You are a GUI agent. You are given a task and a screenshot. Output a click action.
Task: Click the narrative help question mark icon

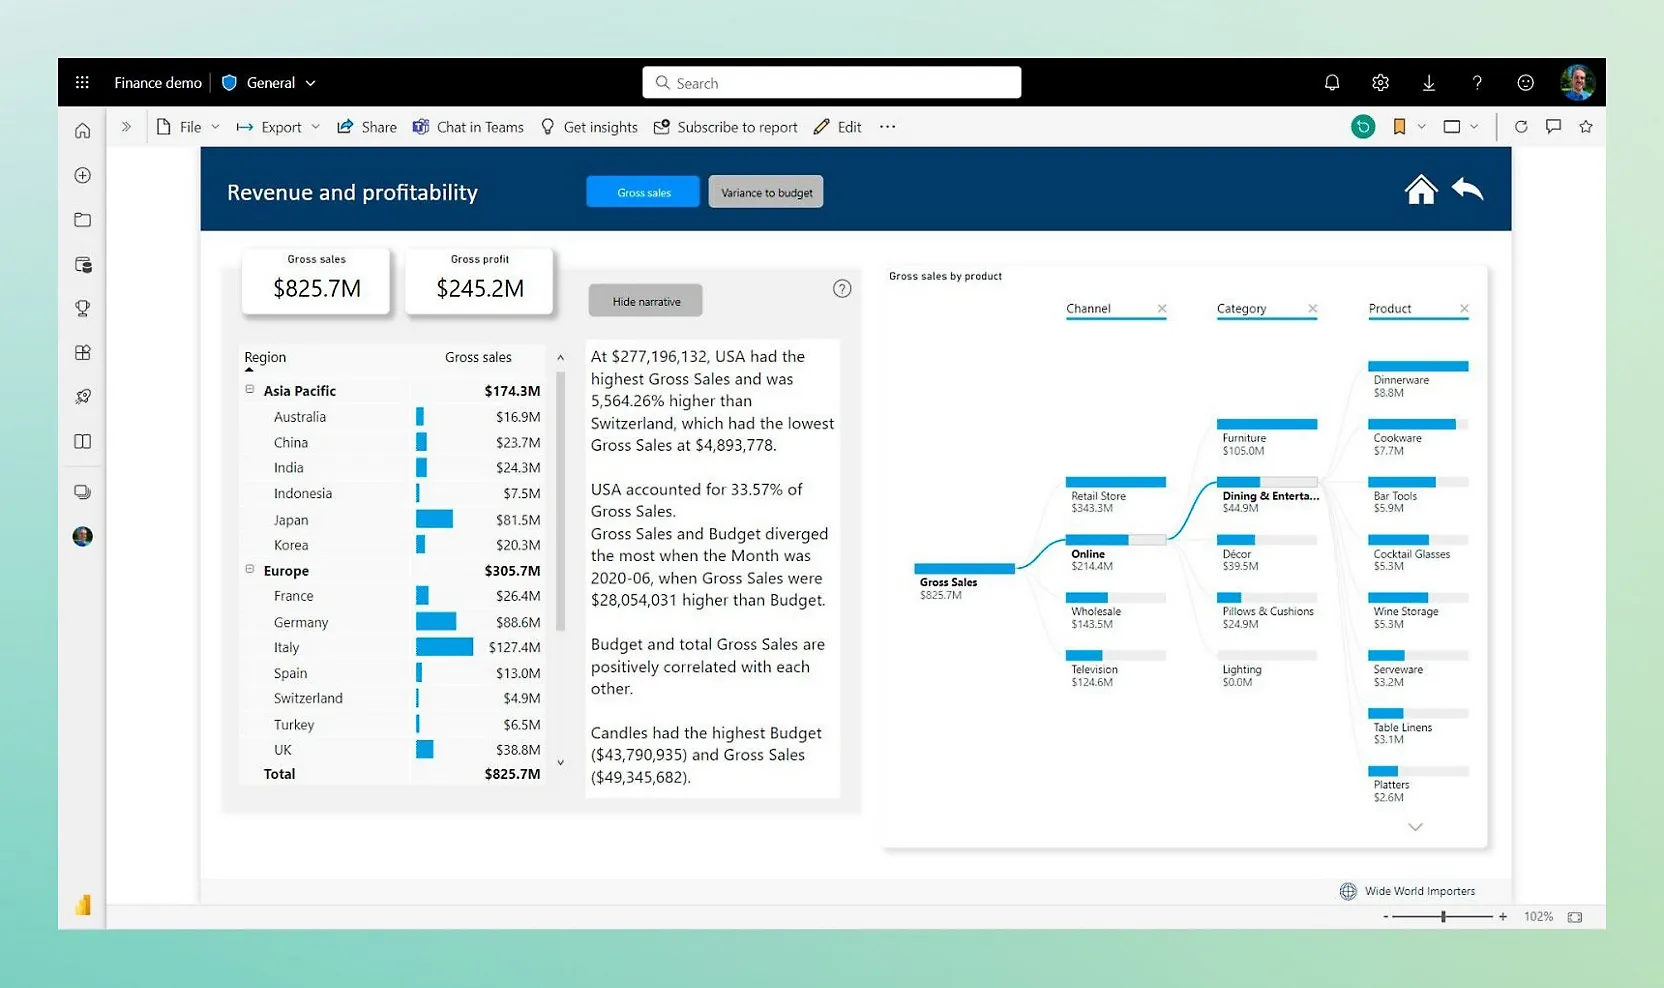pyautogui.click(x=842, y=289)
